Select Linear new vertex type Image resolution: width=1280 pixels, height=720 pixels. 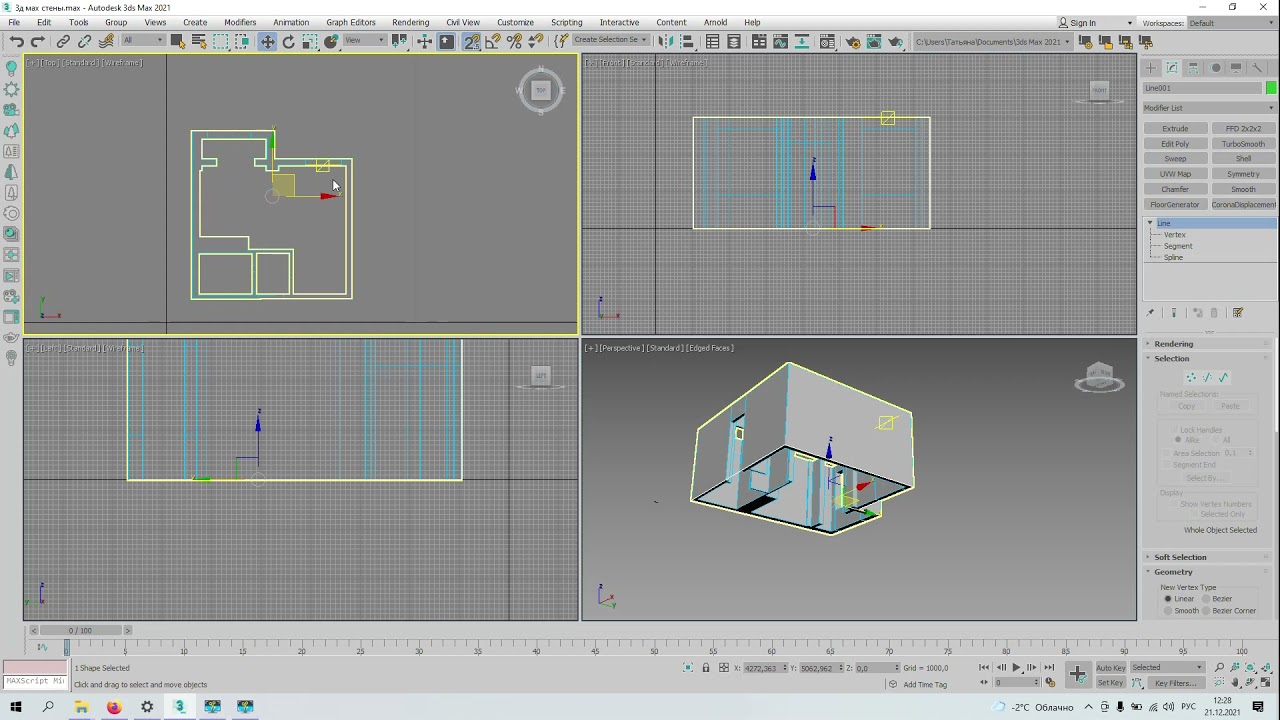[1178, 599]
